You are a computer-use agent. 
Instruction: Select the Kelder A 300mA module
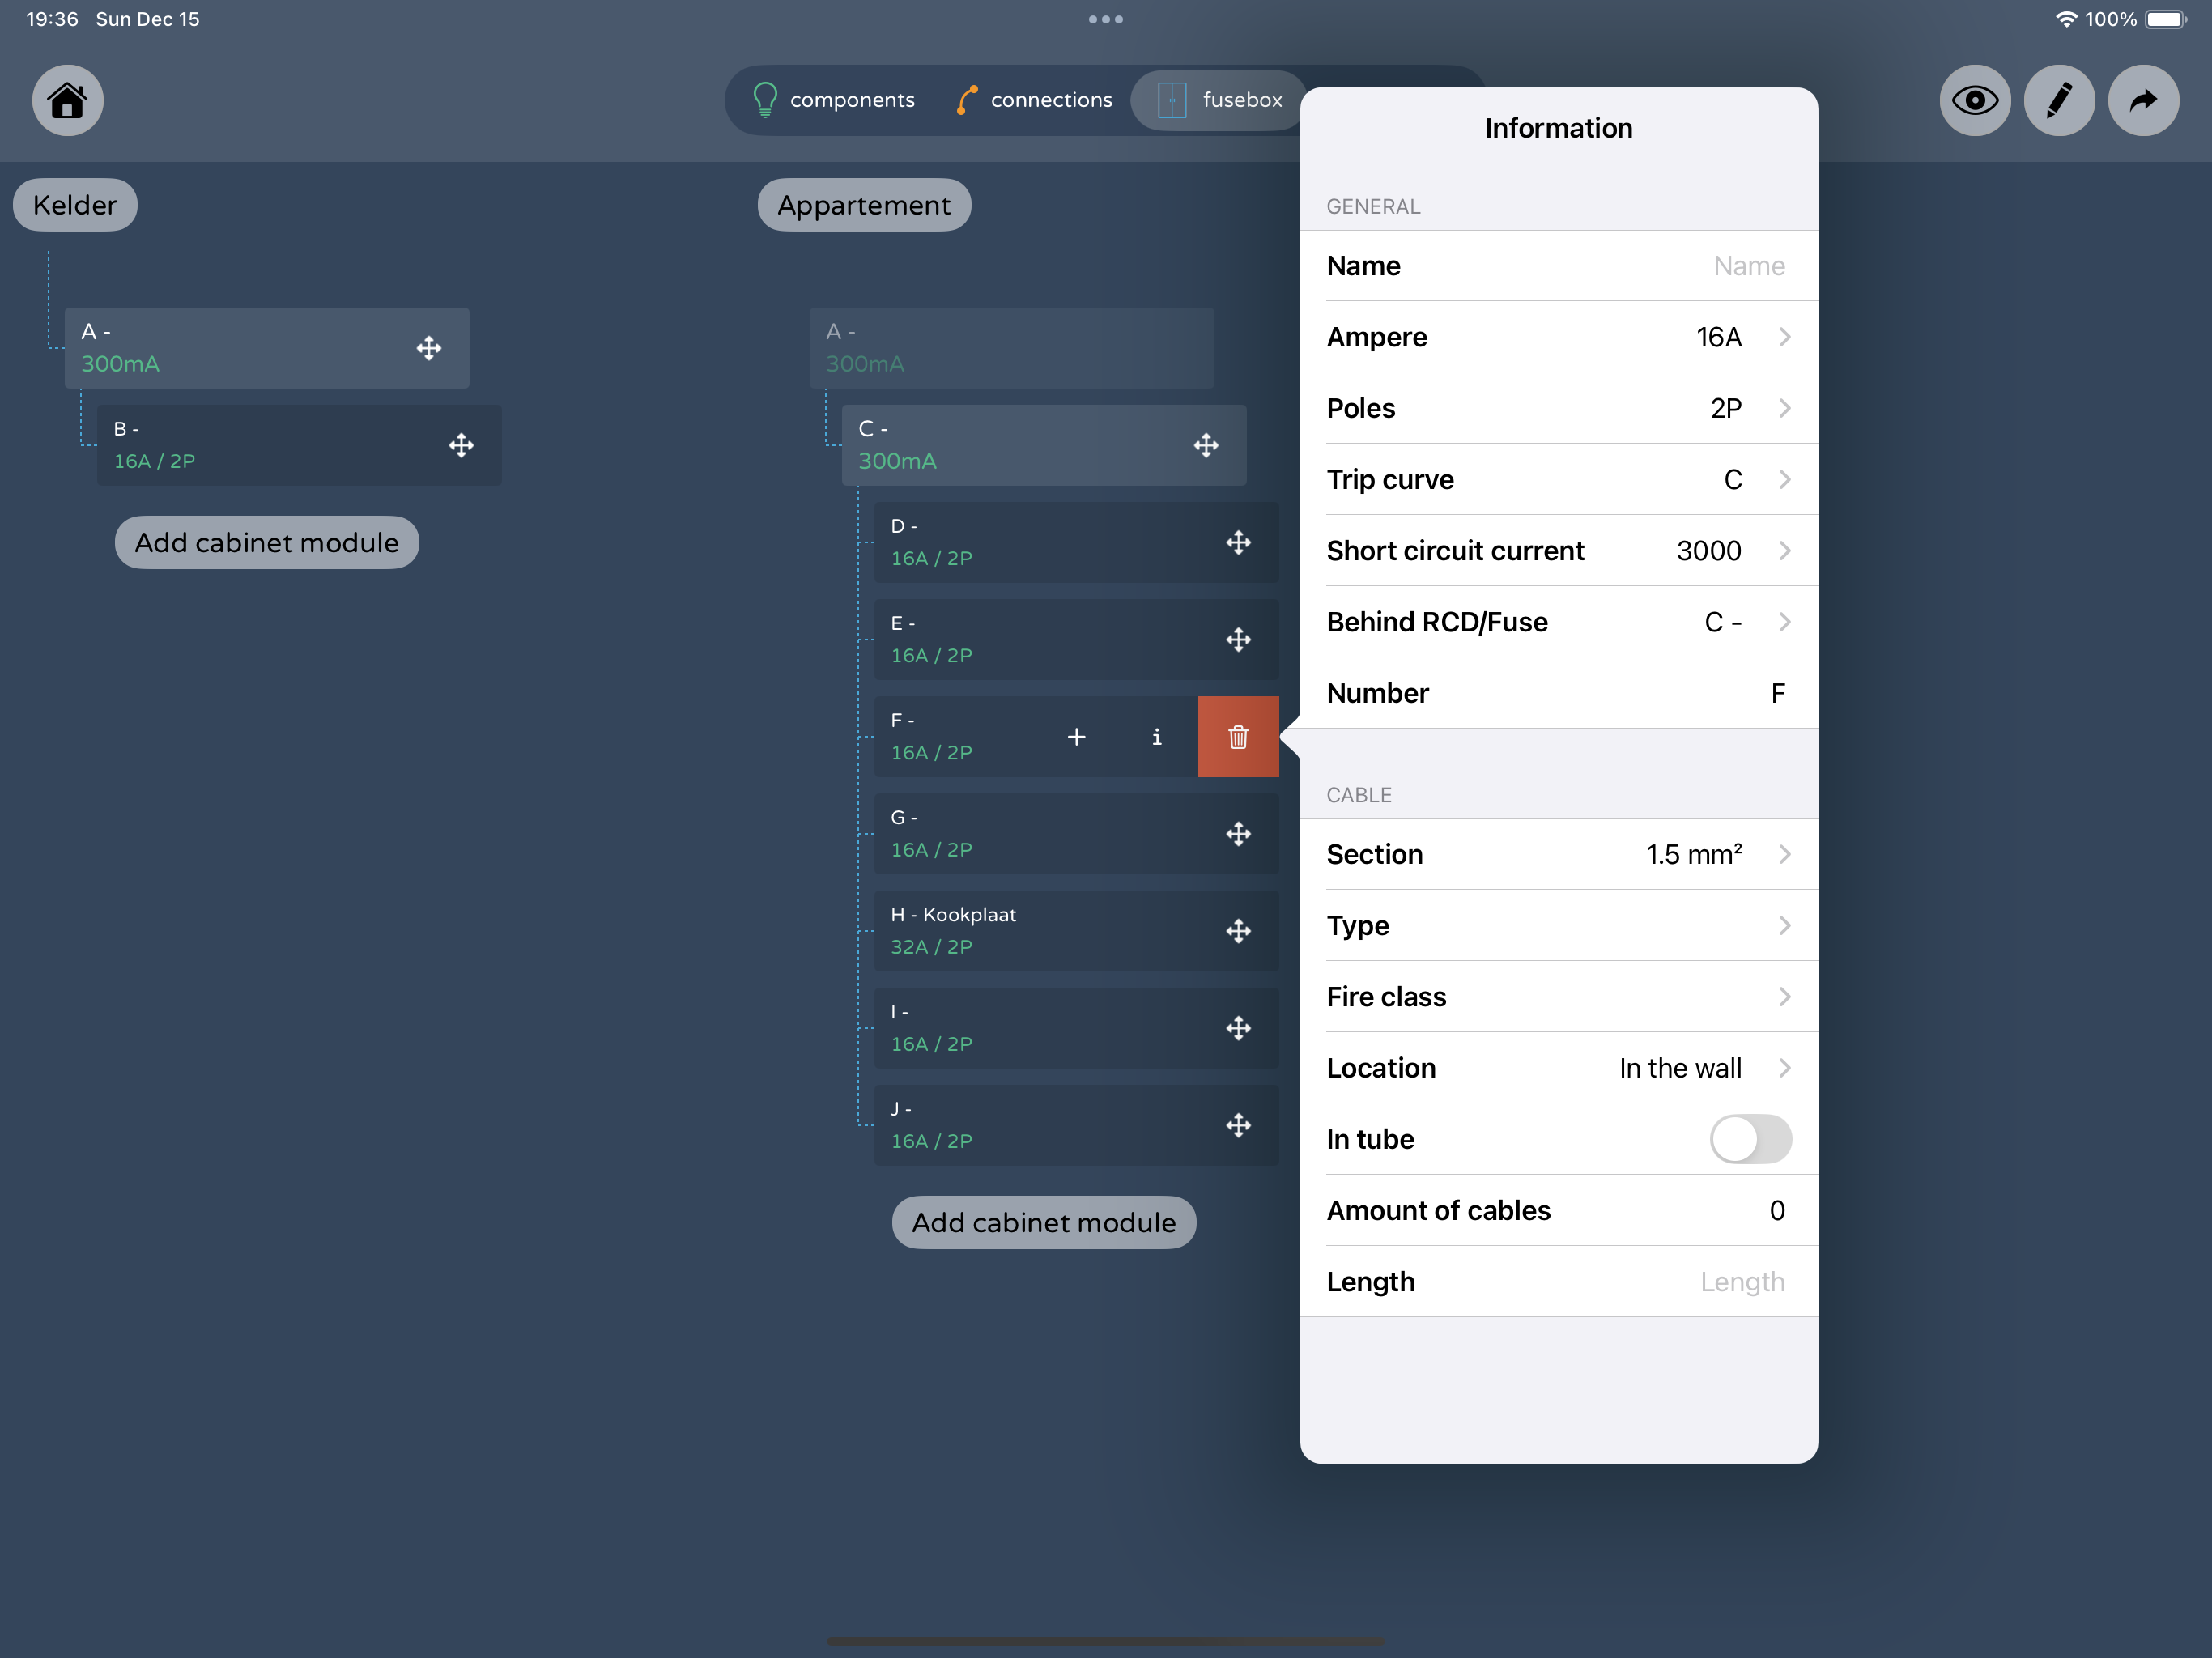click(x=267, y=348)
